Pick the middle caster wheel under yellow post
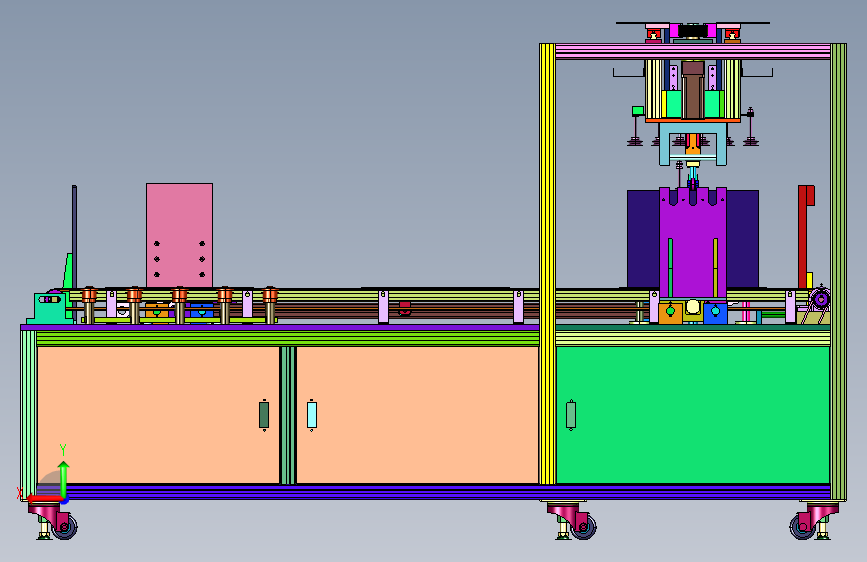Image resolution: width=867 pixels, height=562 pixels. tap(583, 526)
